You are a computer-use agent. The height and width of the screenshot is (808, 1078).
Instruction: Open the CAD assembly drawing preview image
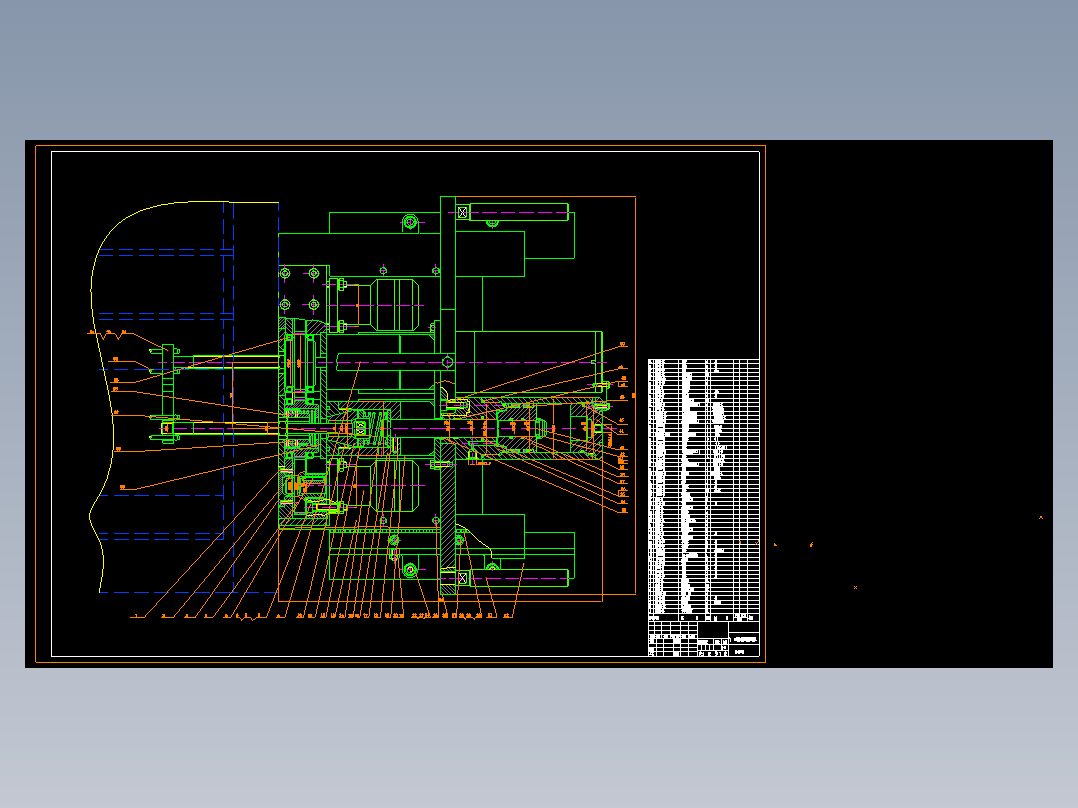(539, 404)
